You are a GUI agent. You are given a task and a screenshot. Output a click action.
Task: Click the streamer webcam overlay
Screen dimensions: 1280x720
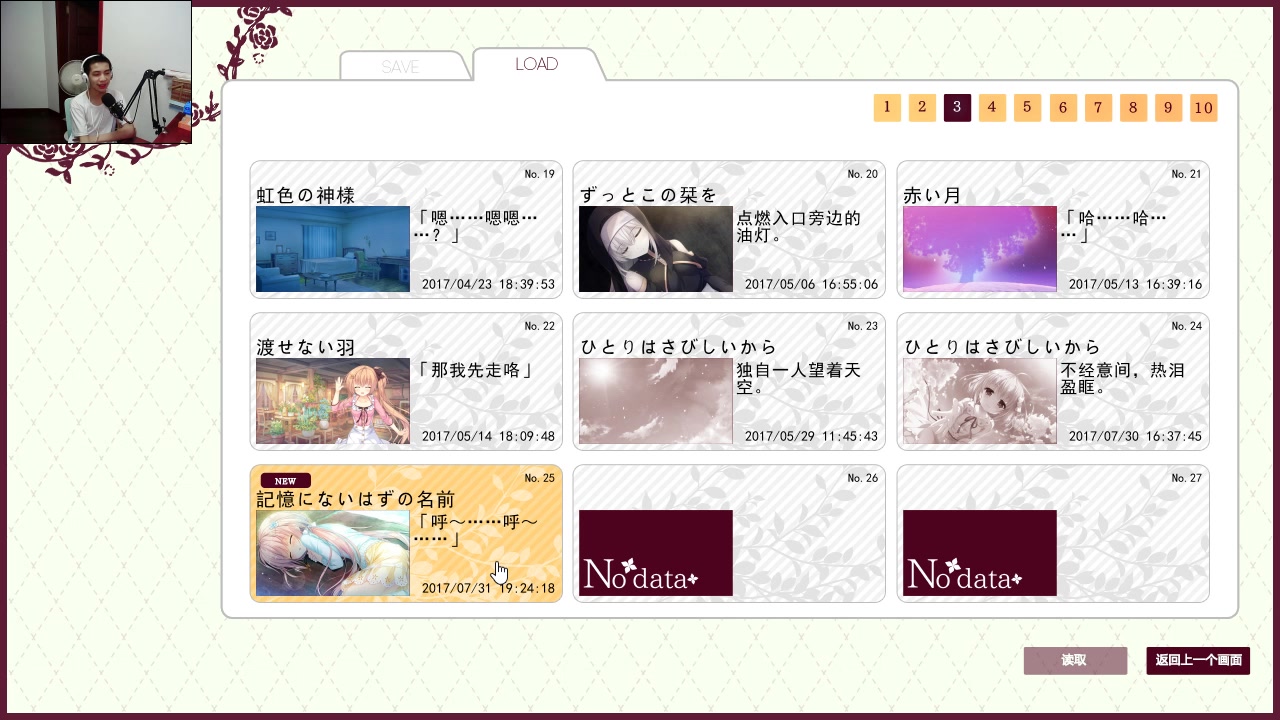[x=96, y=72]
